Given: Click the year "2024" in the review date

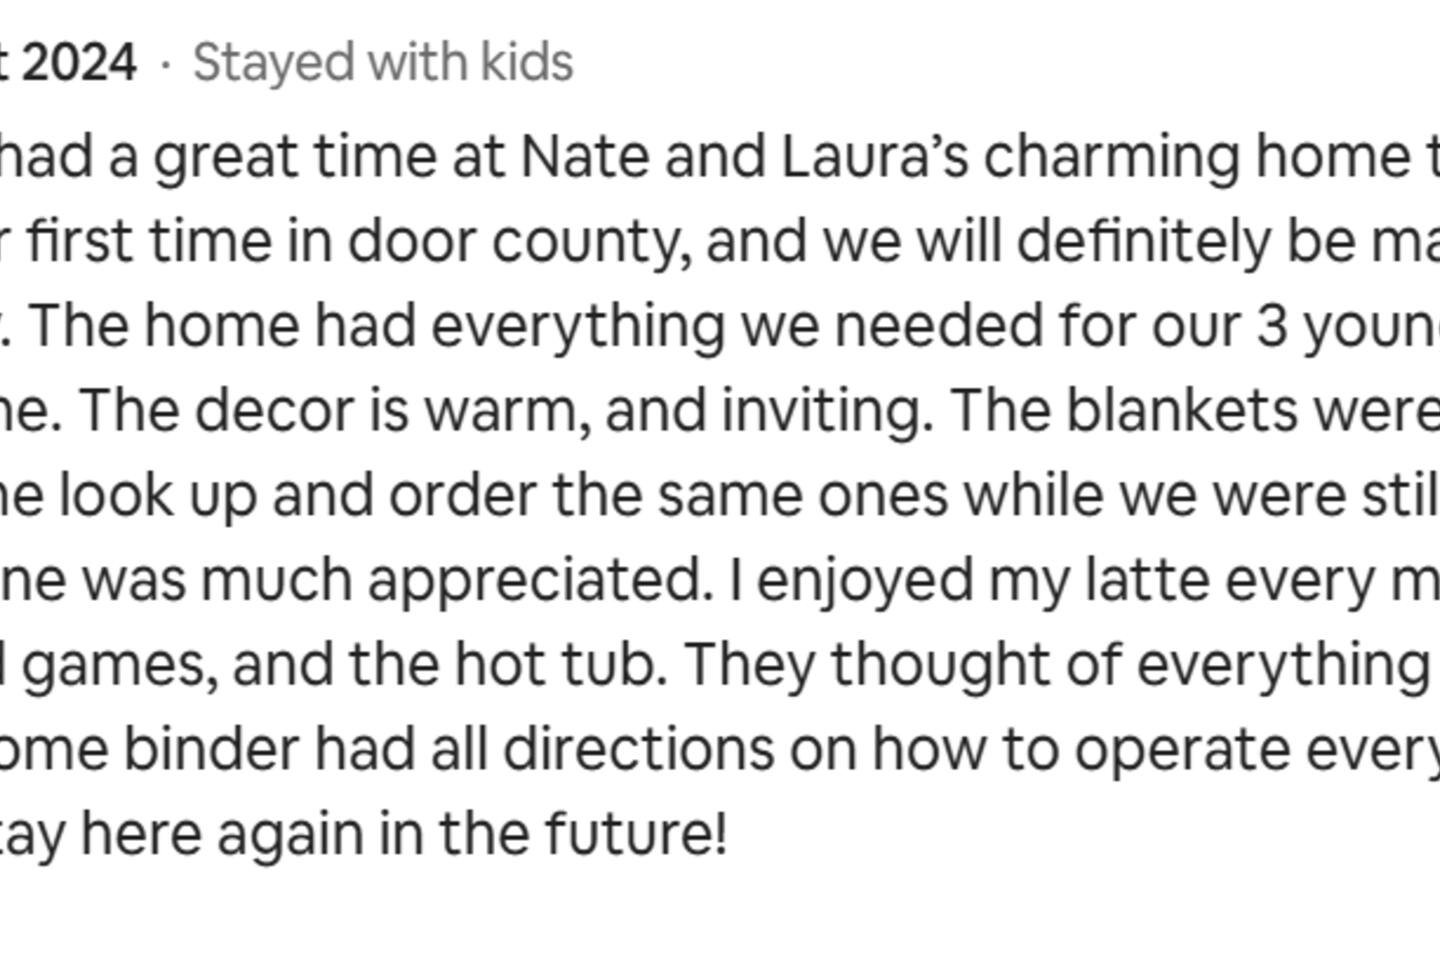Looking at the screenshot, I should click(x=78, y=62).
